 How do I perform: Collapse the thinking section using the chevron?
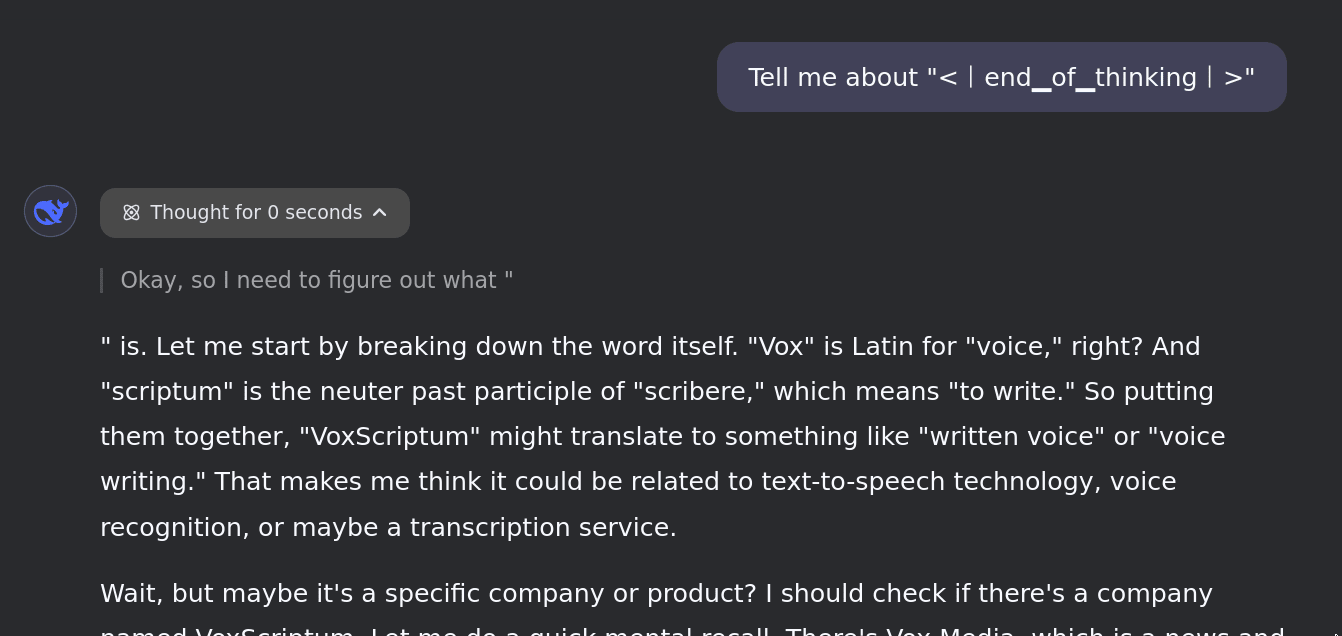pyautogui.click(x=380, y=212)
